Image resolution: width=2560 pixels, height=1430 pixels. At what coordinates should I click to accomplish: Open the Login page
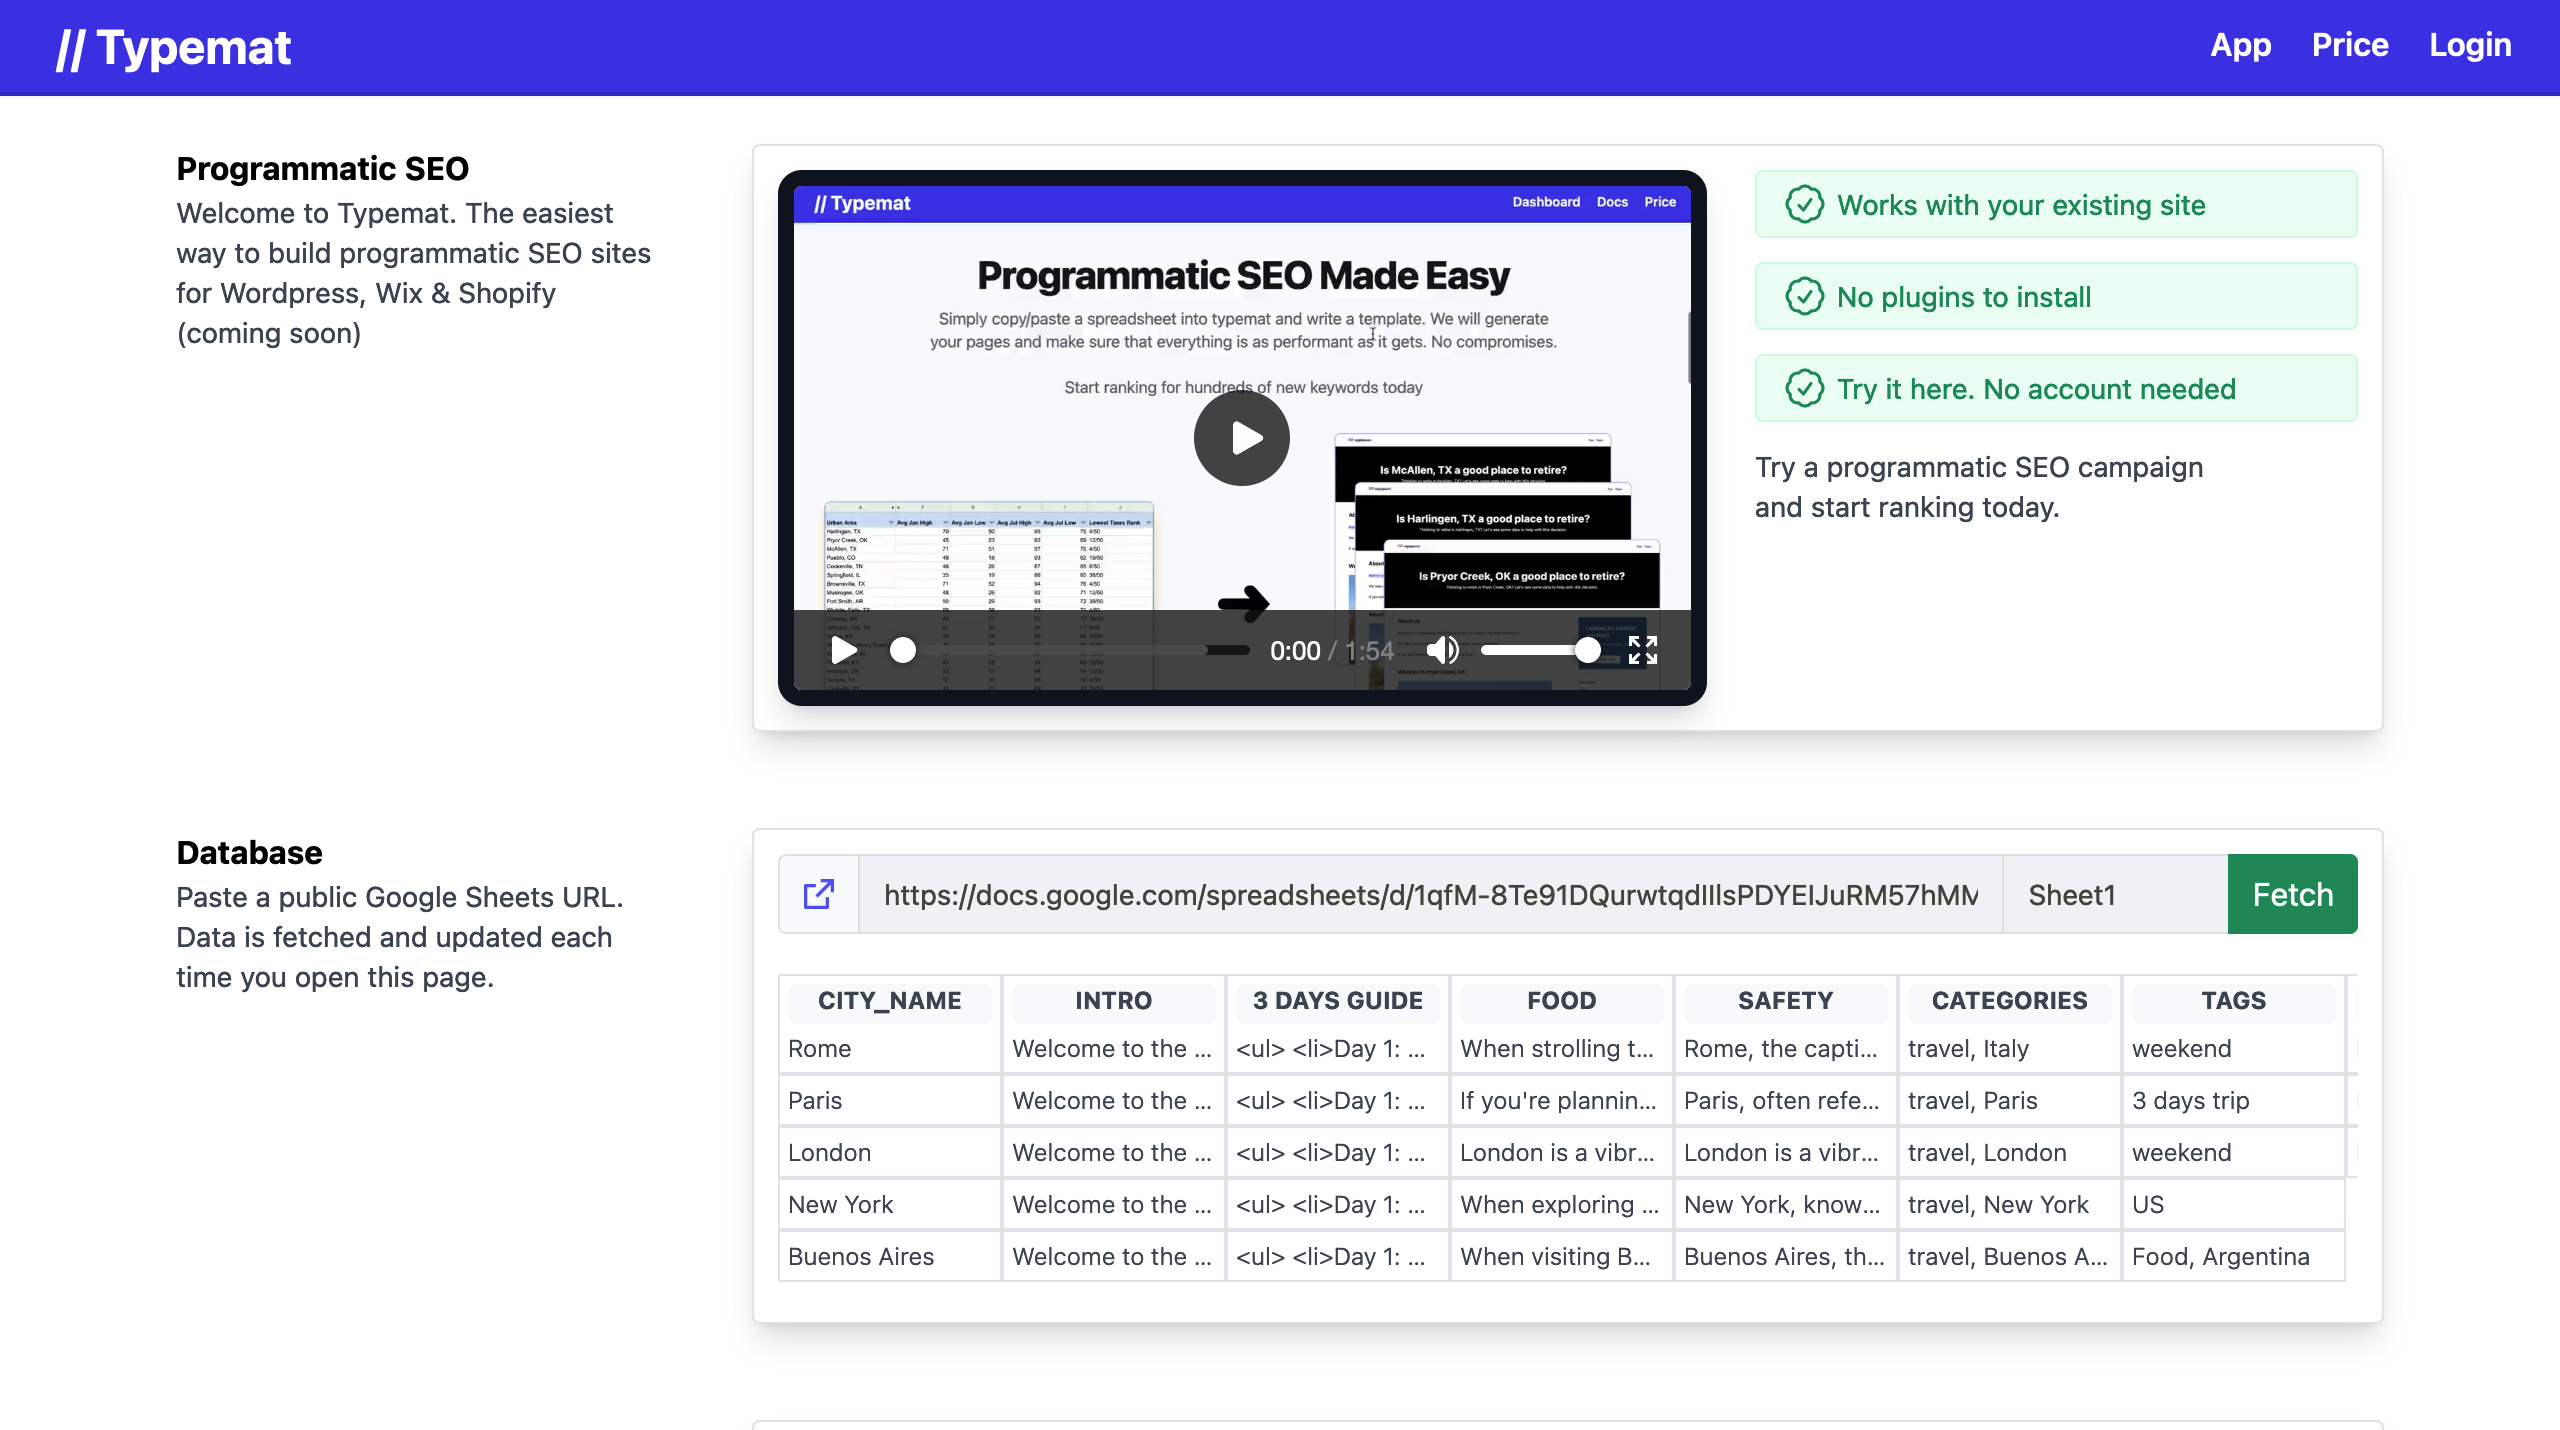[x=2470, y=45]
